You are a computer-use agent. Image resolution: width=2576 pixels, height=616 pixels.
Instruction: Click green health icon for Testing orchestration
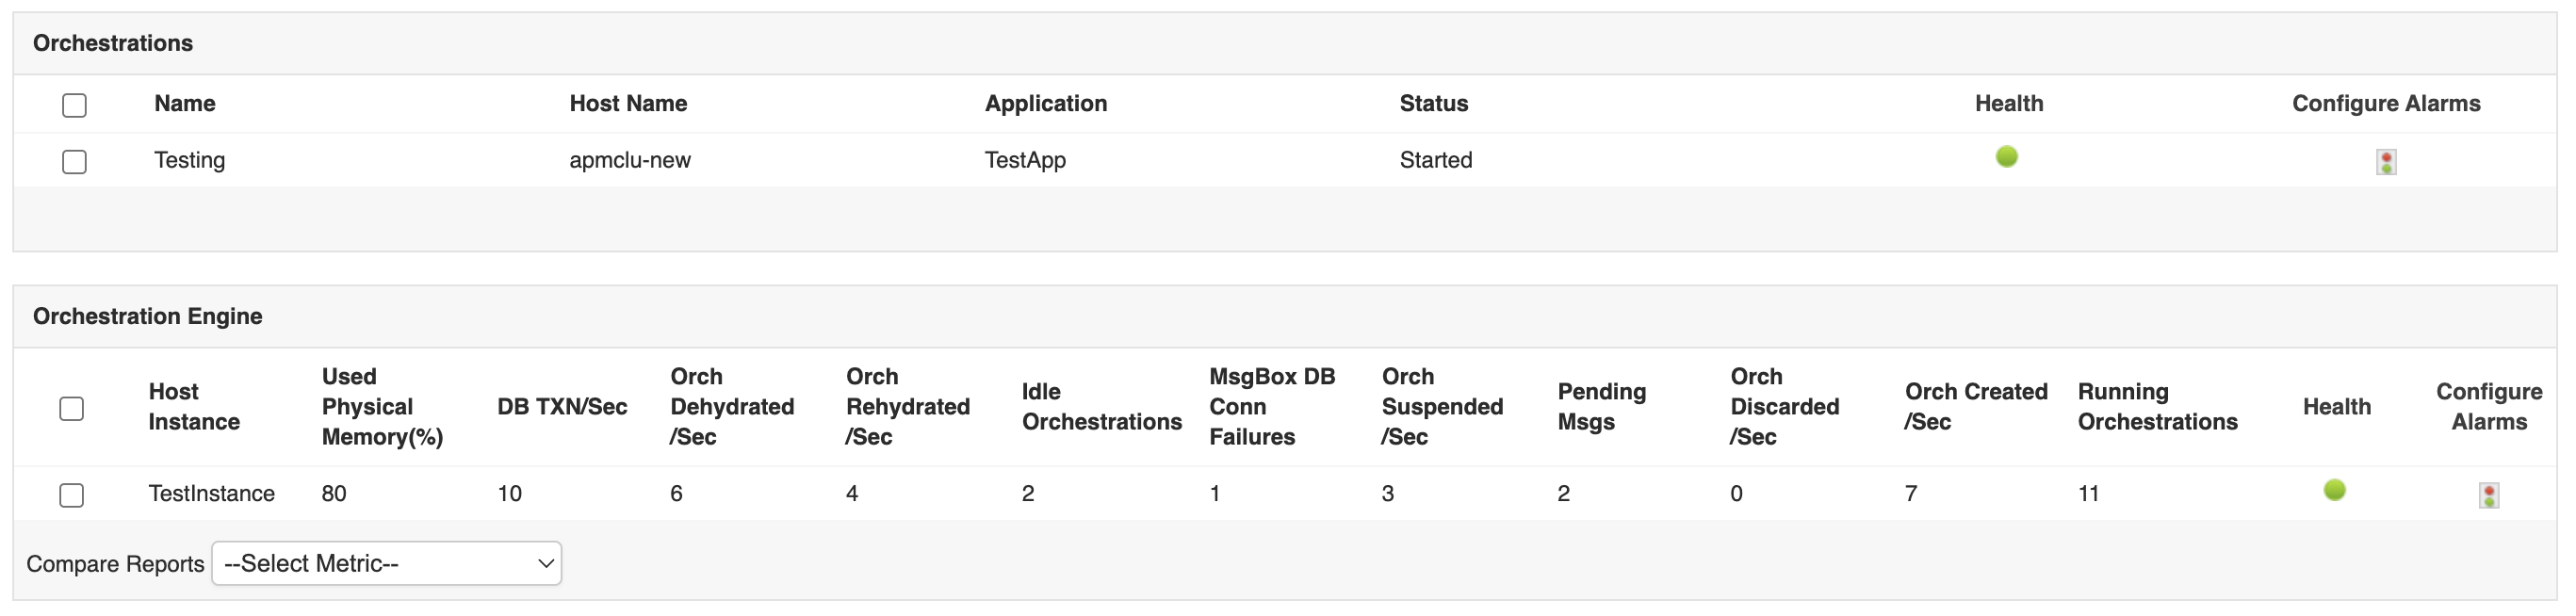coord(2006,157)
